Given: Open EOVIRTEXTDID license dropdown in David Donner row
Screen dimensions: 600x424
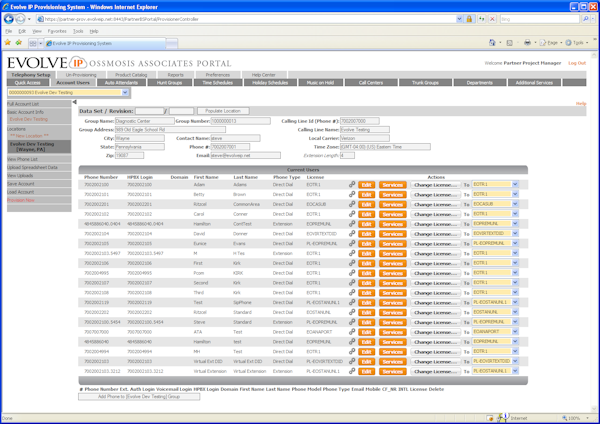Looking at the screenshot, I should 515,233.
